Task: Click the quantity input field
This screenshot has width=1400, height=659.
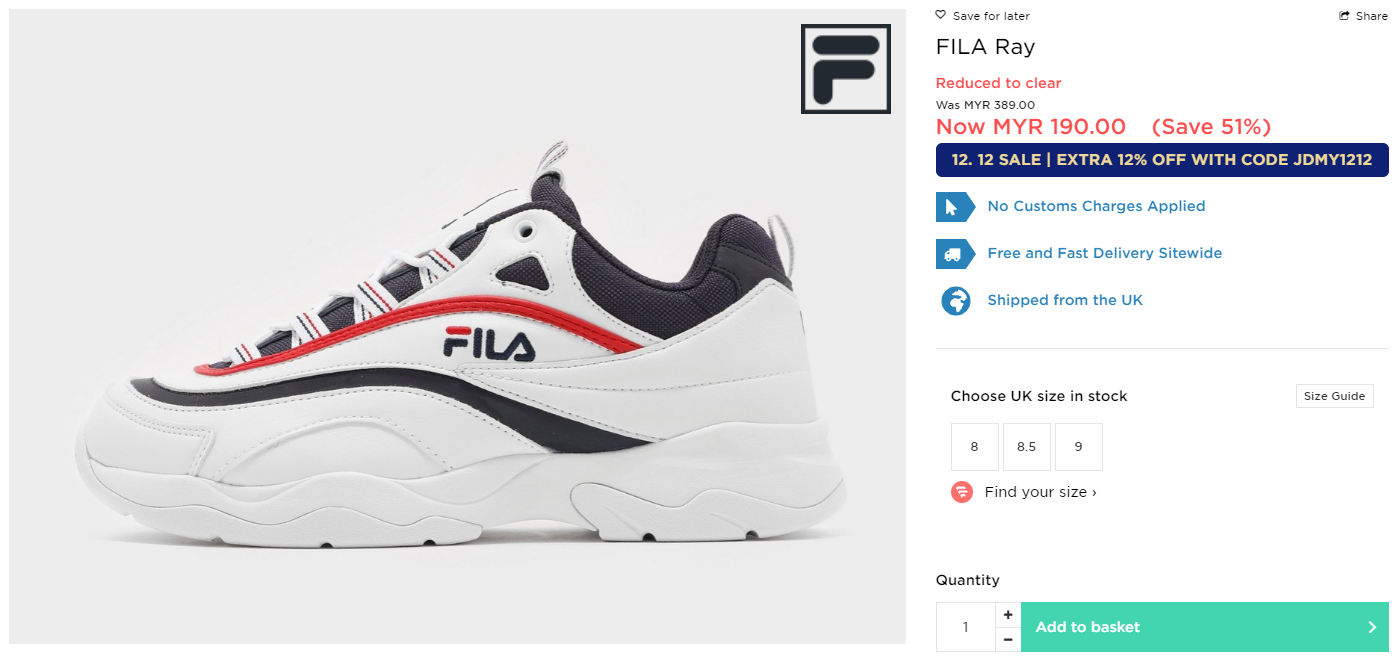Action: 966,627
